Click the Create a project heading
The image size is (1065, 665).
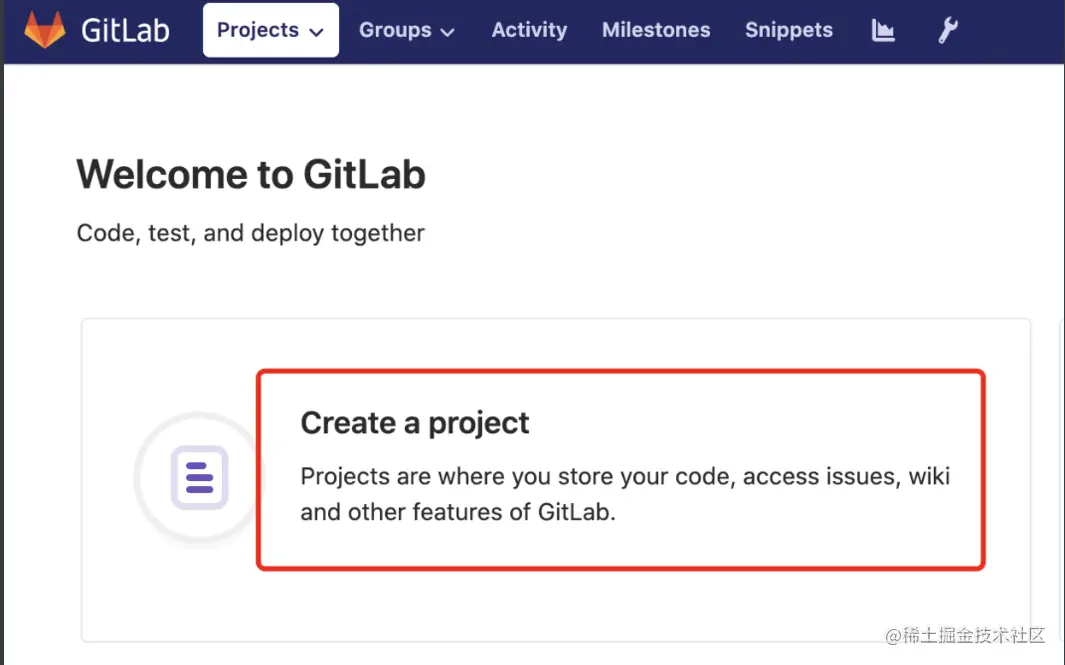coord(415,423)
